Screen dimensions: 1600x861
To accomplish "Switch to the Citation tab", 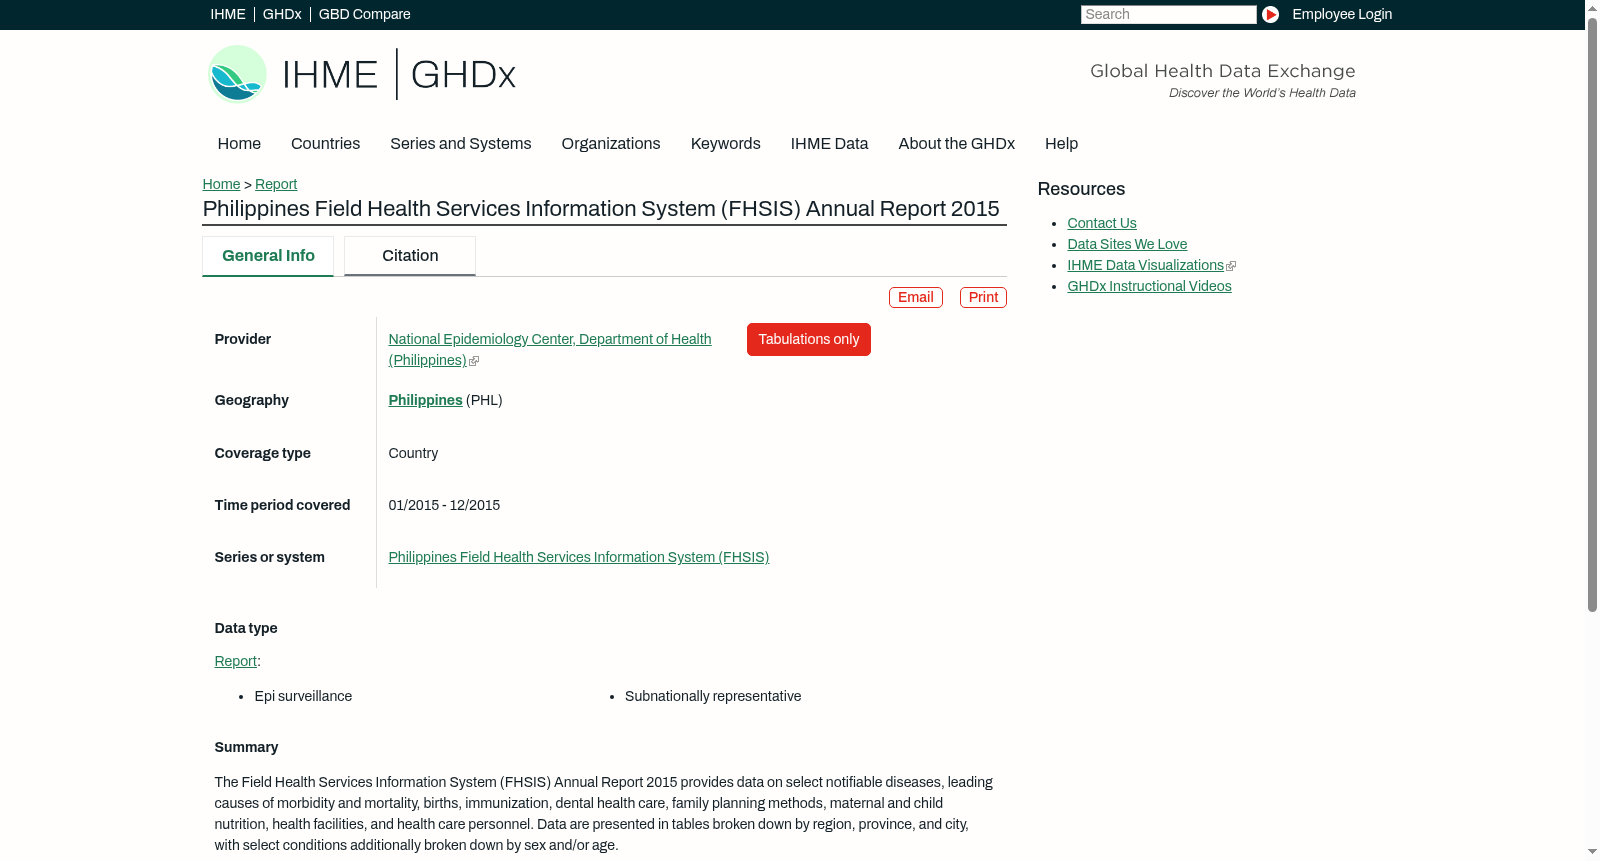I will pyautogui.click(x=410, y=256).
